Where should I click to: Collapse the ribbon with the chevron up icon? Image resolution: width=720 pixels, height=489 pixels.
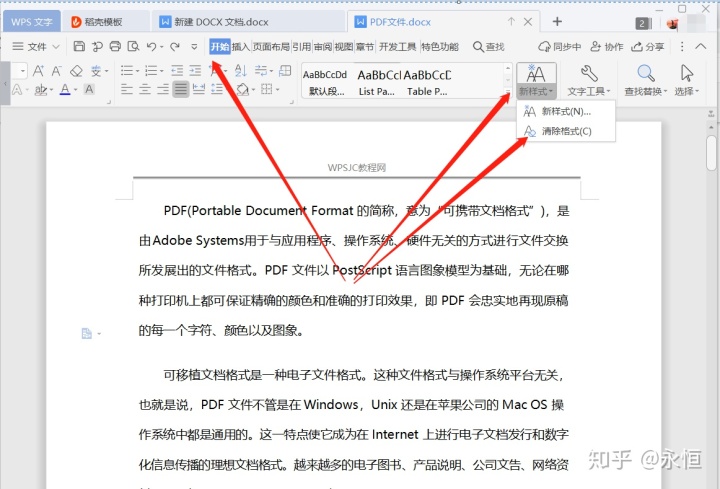click(x=701, y=46)
